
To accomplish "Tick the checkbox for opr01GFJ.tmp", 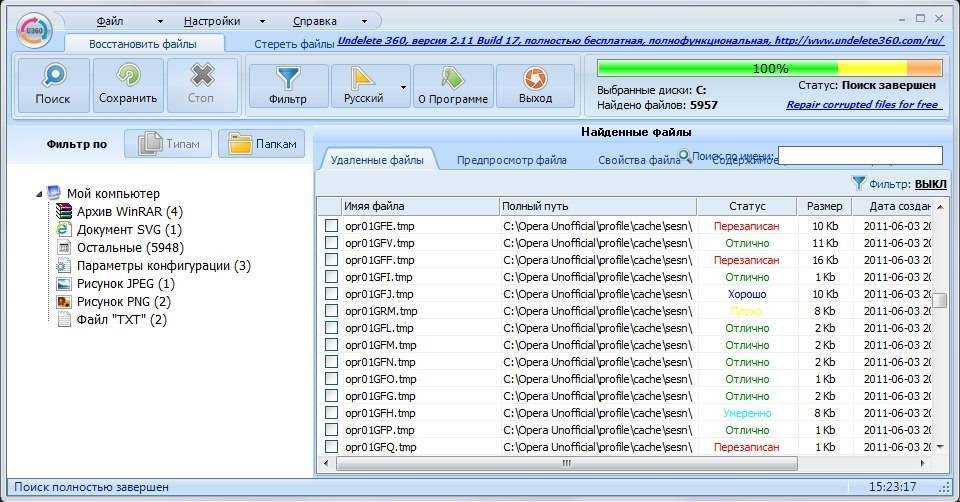I will (x=331, y=294).
